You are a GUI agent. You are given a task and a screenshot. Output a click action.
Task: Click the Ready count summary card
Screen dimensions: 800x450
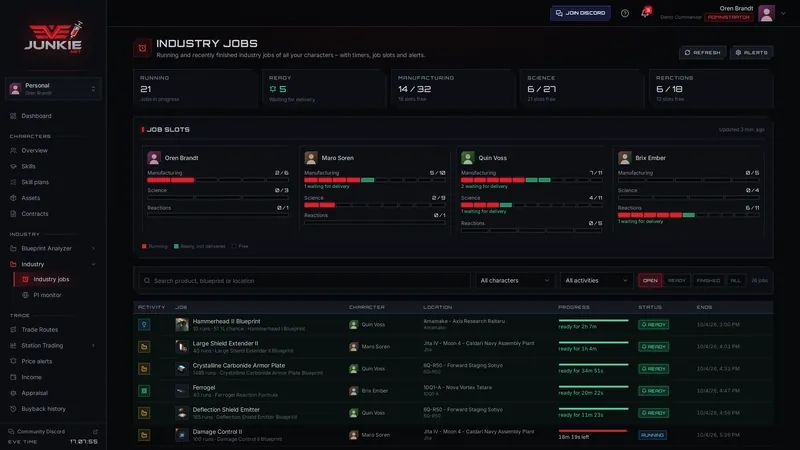pyautogui.click(x=323, y=88)
